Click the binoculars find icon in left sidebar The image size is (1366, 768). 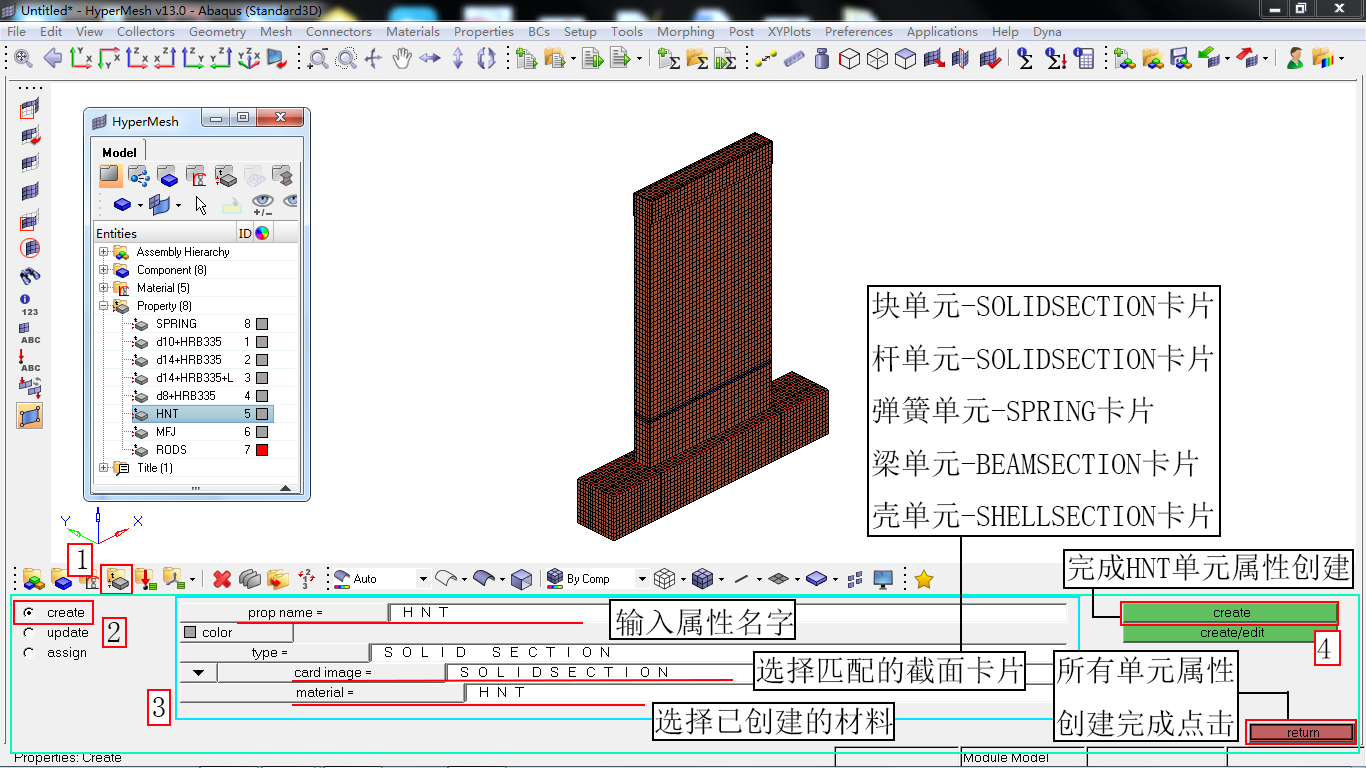pyautogui.click(x=30, y=275)
